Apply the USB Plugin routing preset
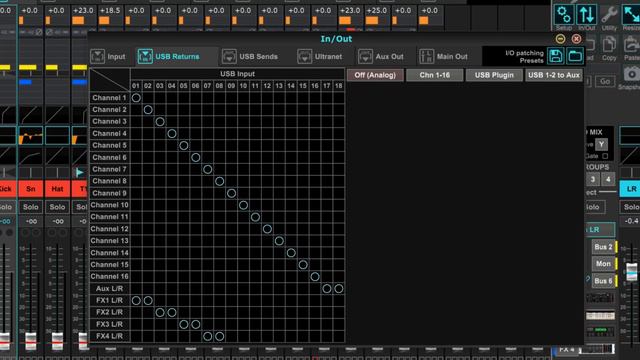The width and height of the screenshot is (640, 360). [x=494, y=75]
